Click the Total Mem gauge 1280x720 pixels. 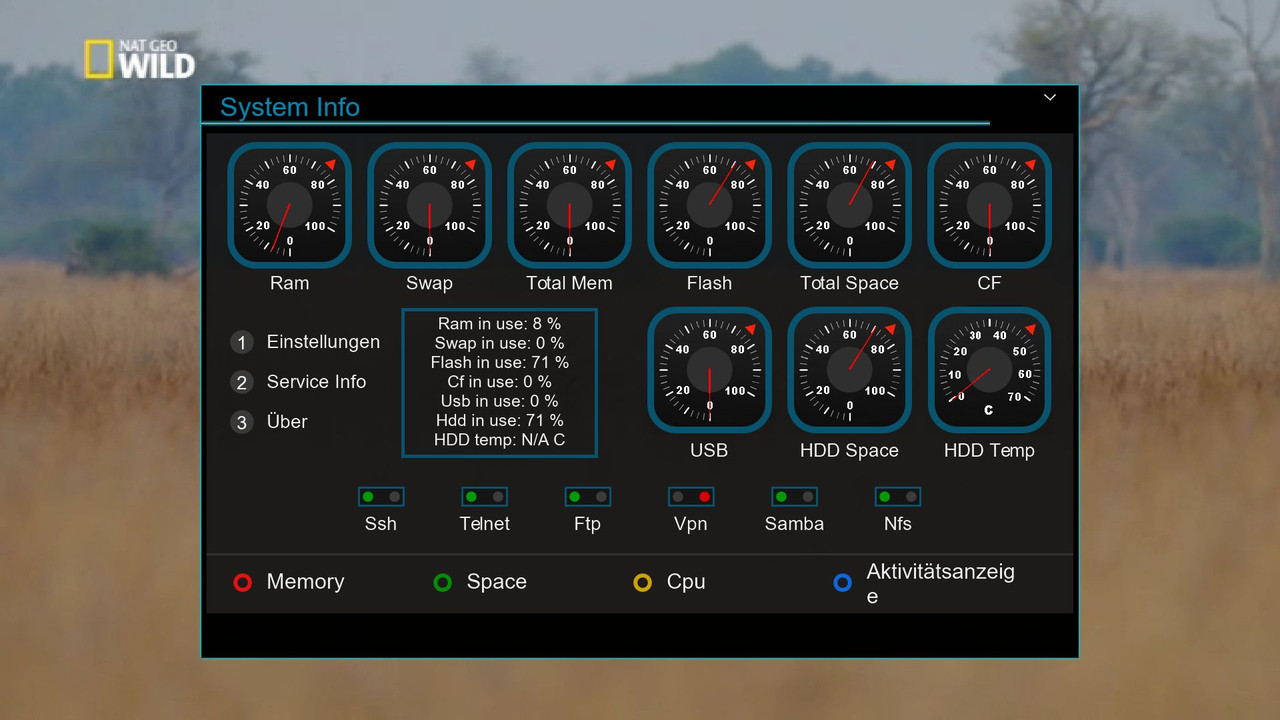(570, 205)
